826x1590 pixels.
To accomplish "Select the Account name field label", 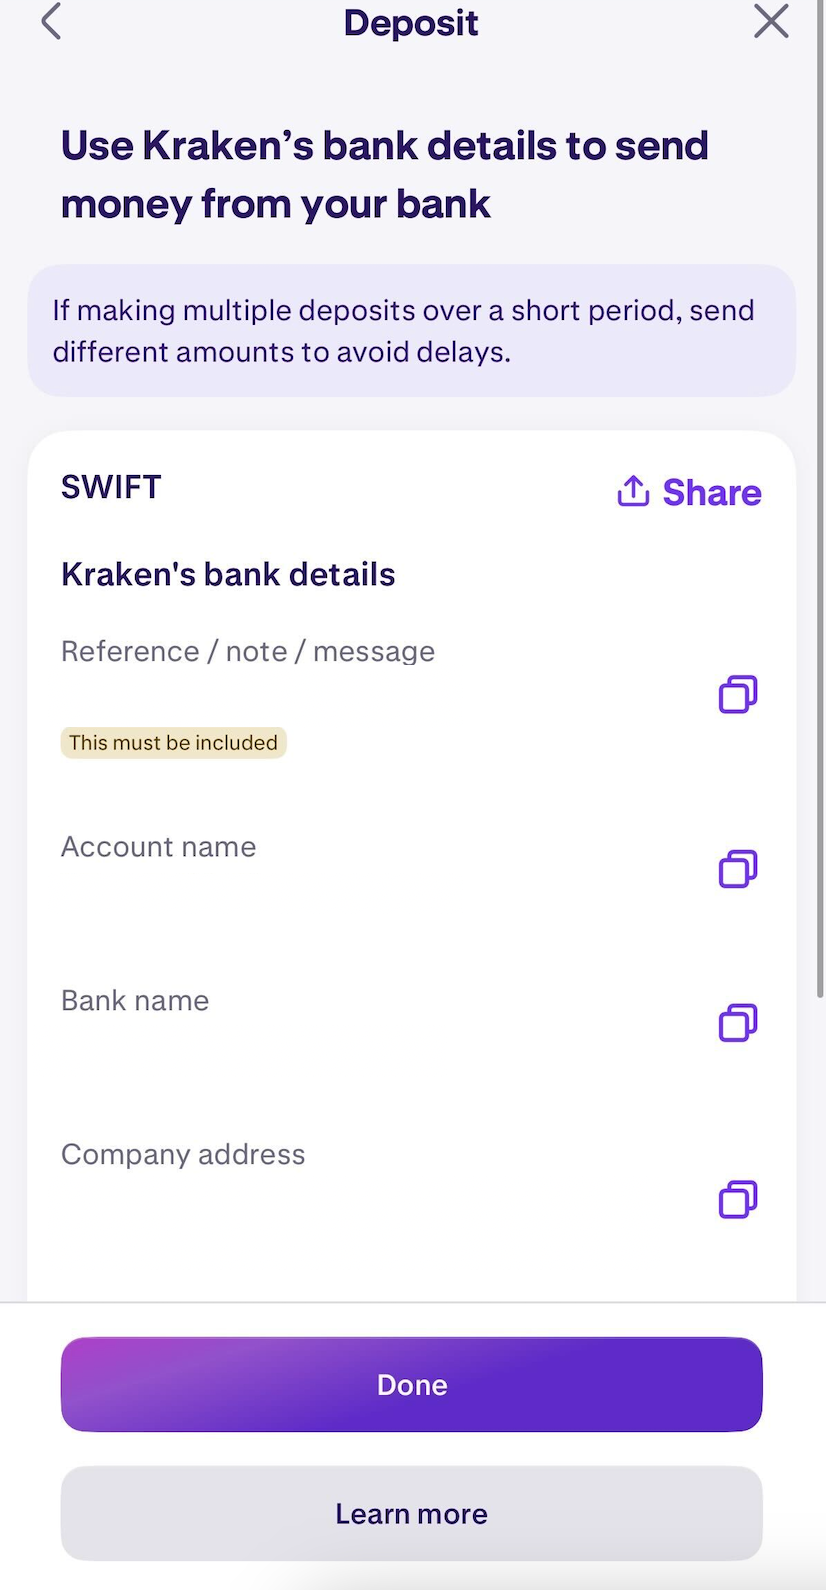I will [159, 847].
